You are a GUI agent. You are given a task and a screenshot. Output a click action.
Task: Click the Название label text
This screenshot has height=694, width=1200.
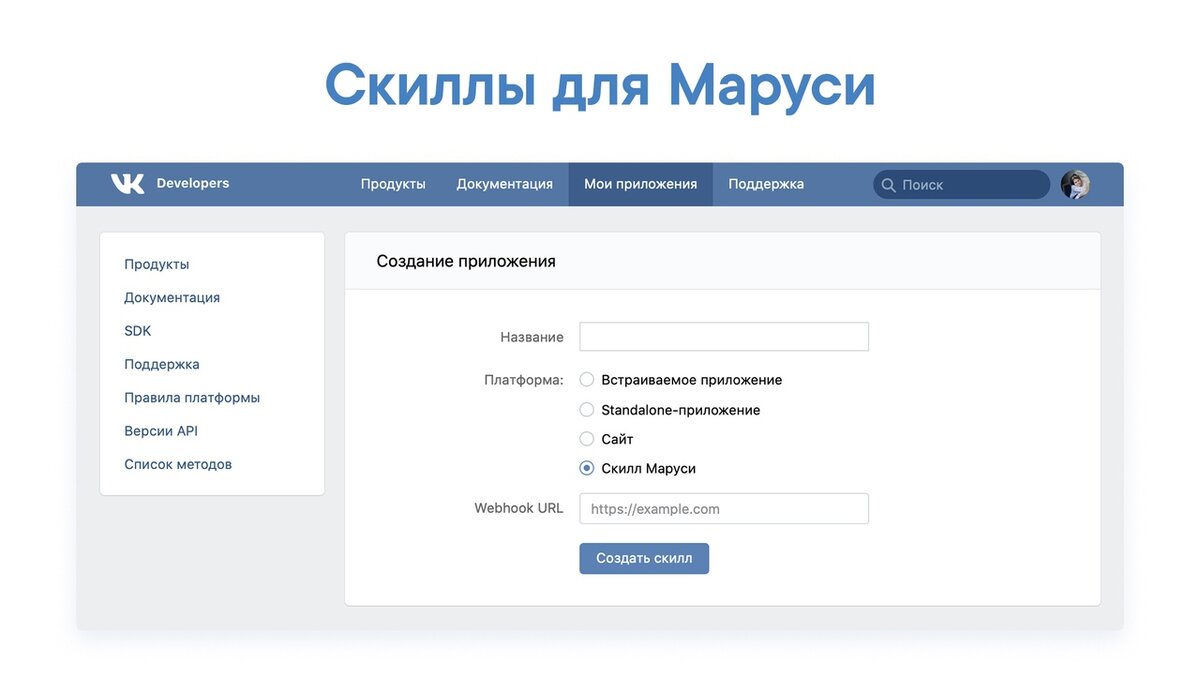[x=532, y=337]
